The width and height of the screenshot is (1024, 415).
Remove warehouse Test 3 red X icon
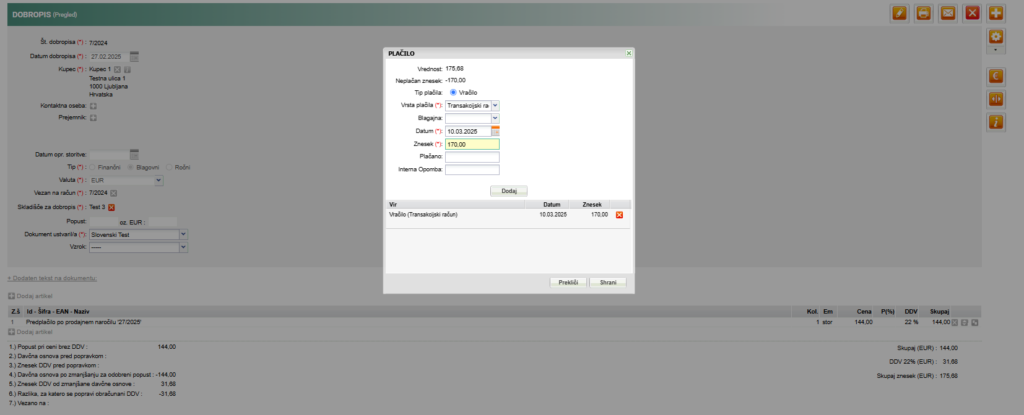[x=112, y=207]
